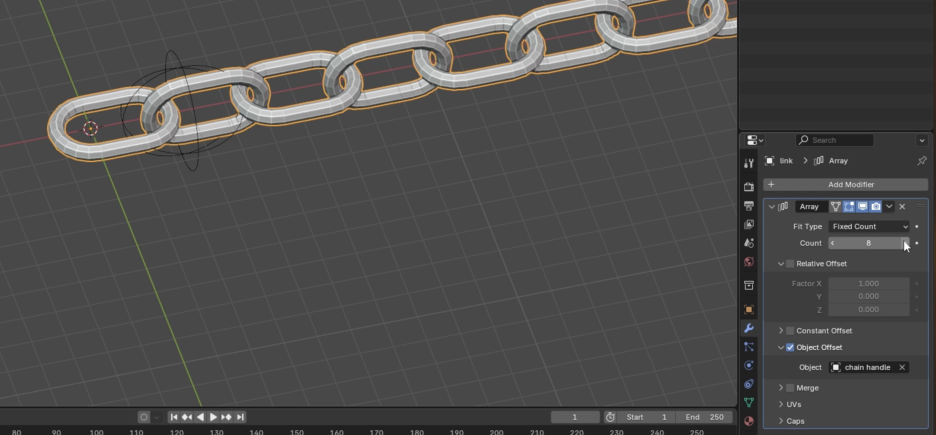
Task: Toggle Array modifier edit mode display
Action: (849, 206)
